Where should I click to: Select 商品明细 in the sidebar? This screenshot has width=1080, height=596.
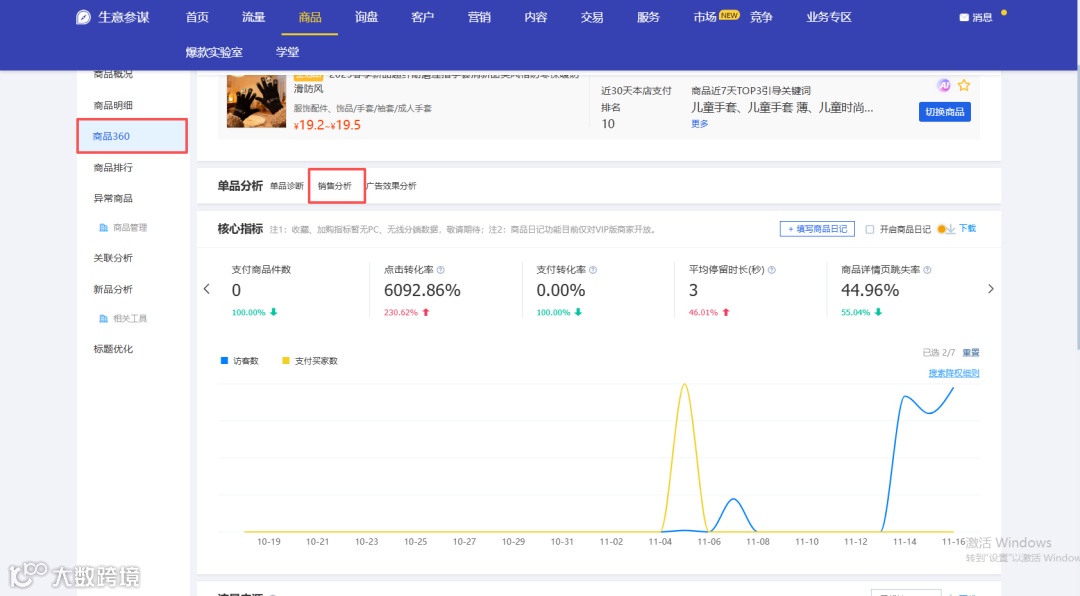pos(113,105)
